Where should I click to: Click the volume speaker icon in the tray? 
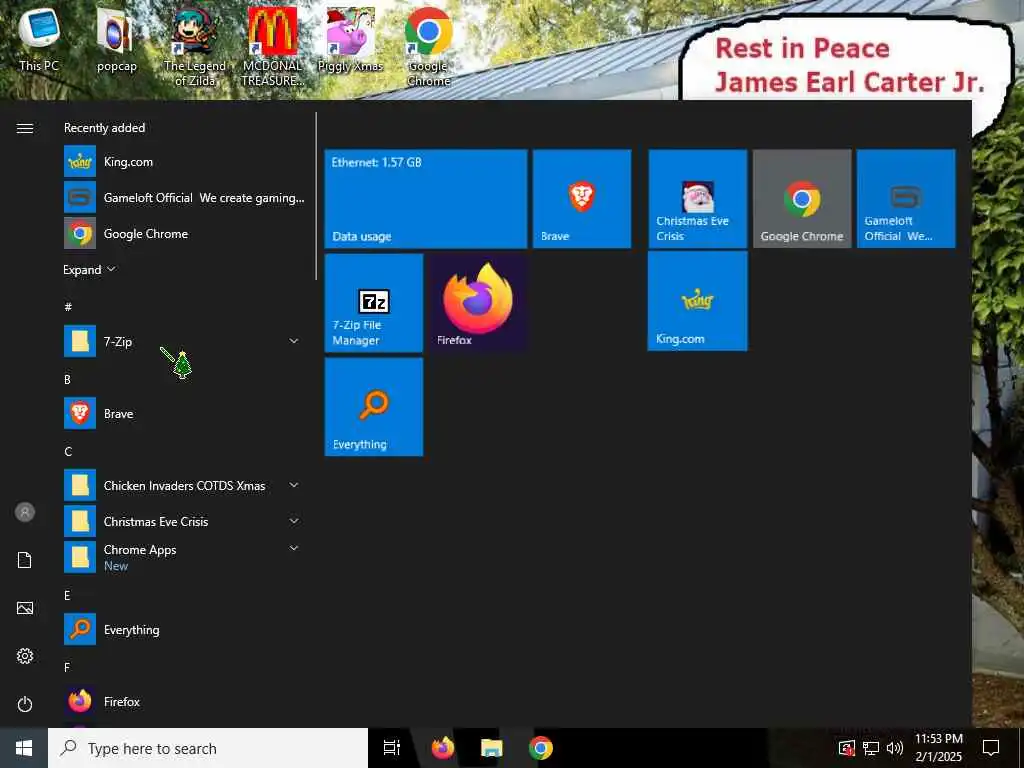(895, 748)
